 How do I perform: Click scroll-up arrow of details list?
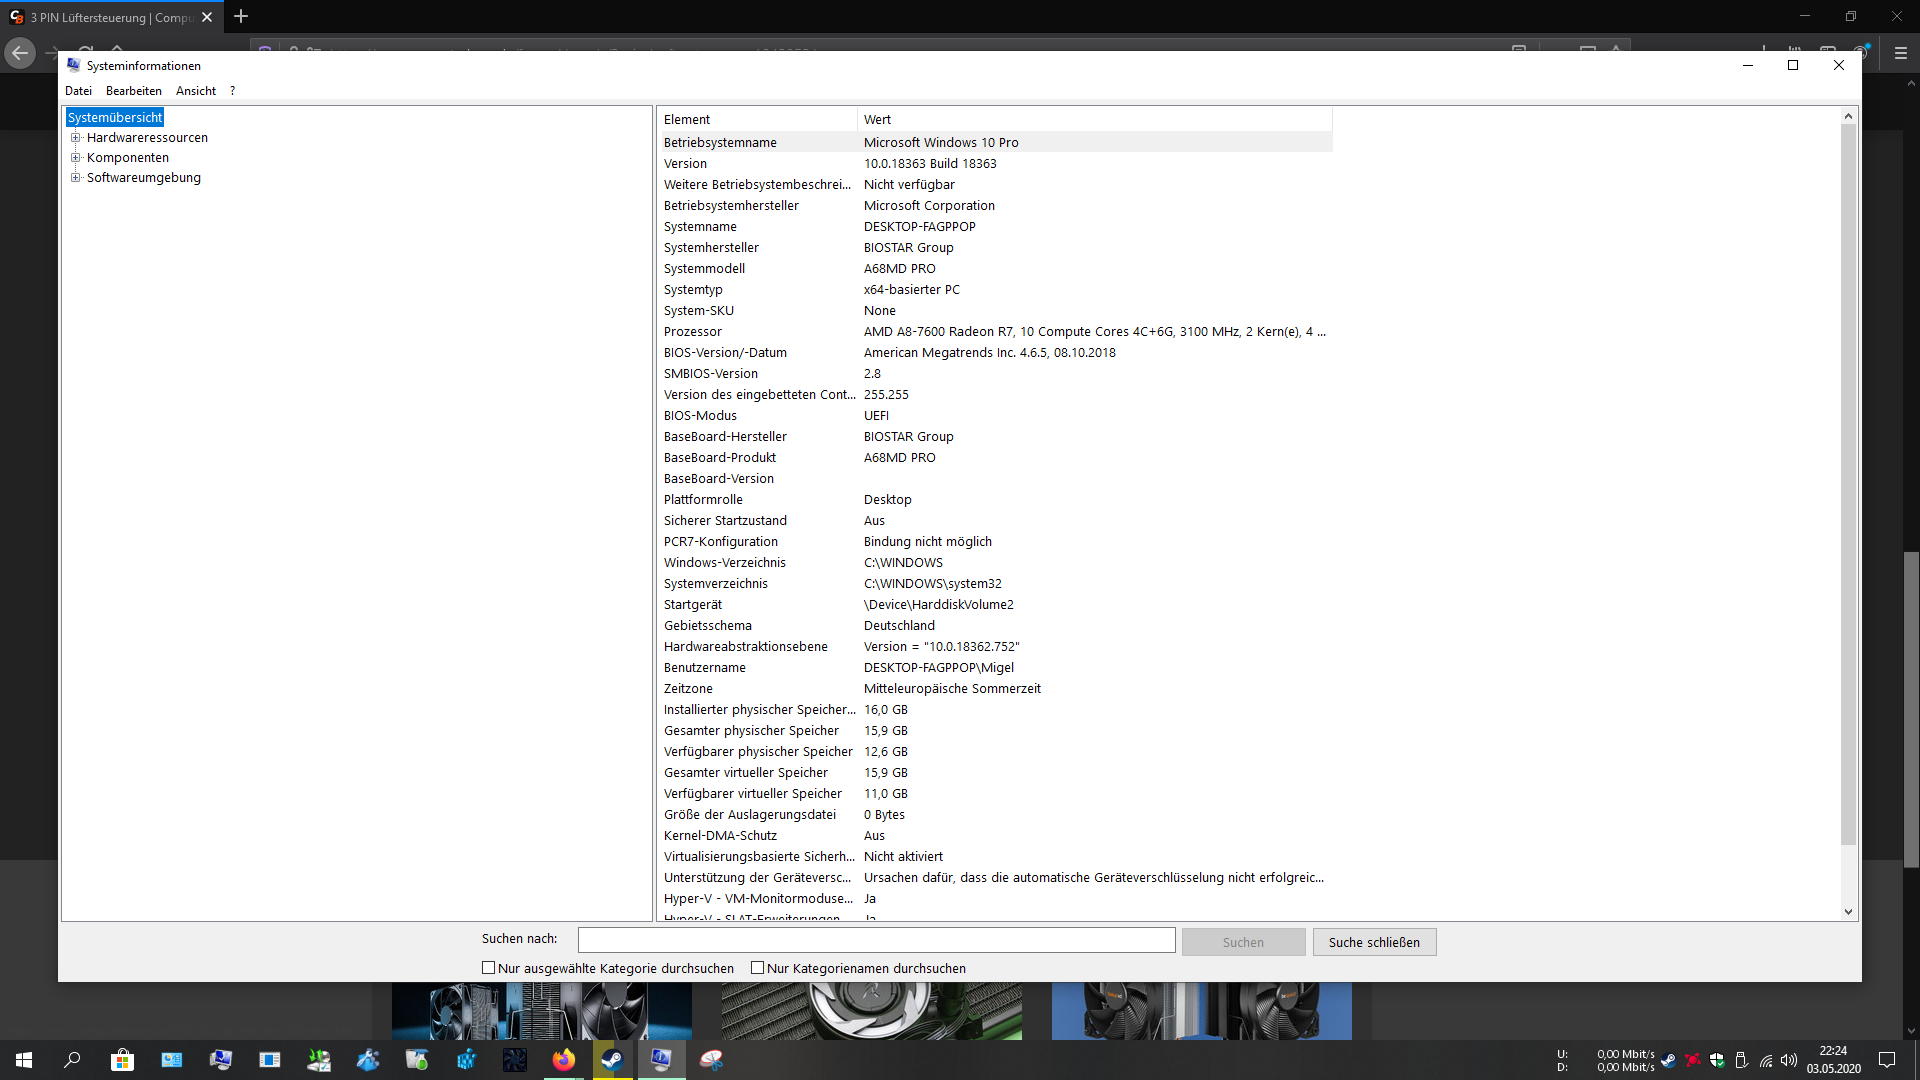pos(1848,117)
